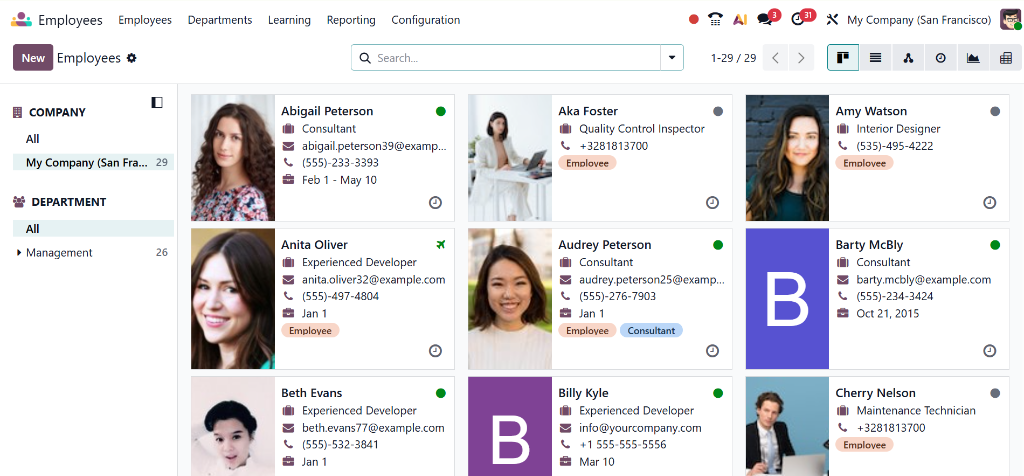Select My Company (San Francisco) filter

point(87,162)
